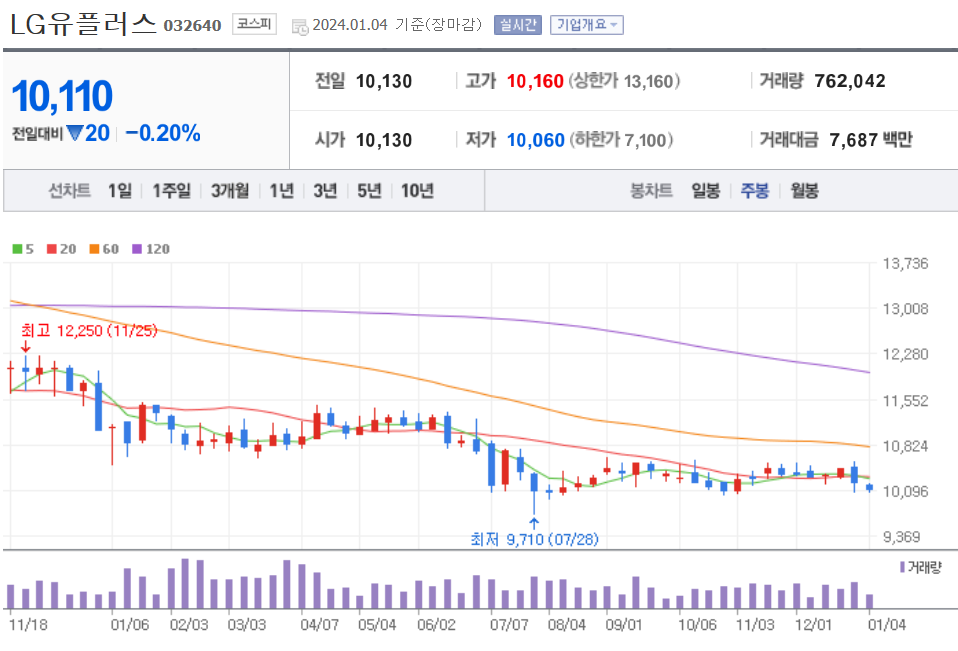
Task: Click the current price 10,110
Action: point(62,96)
